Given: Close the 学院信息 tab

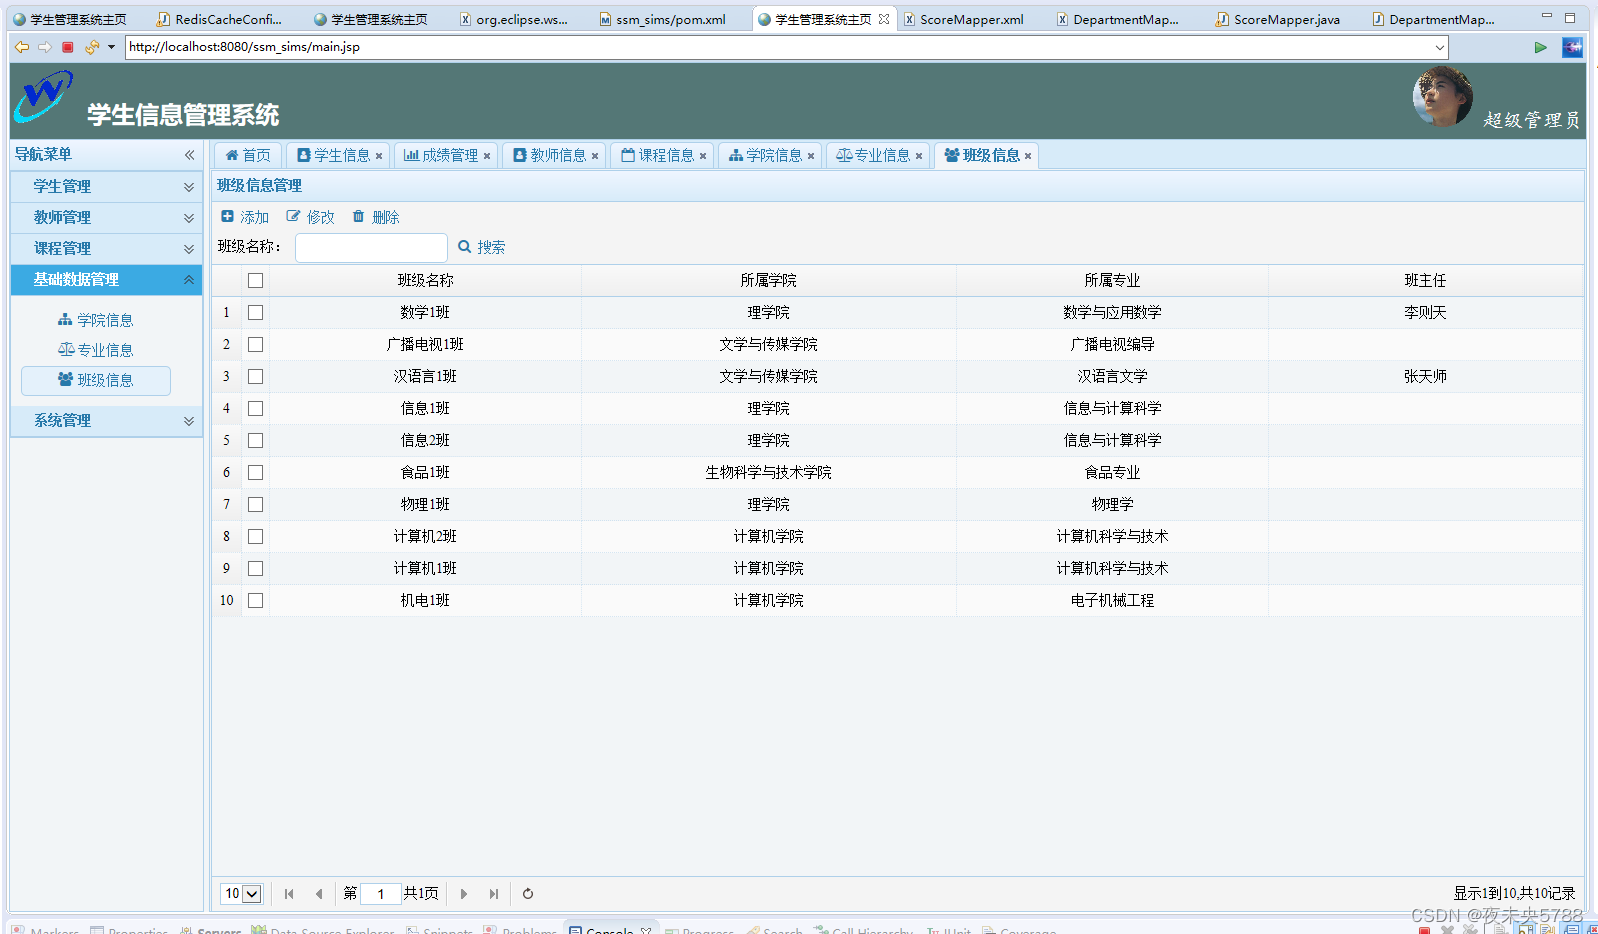Looking at the screenshot, I should 811,156.
